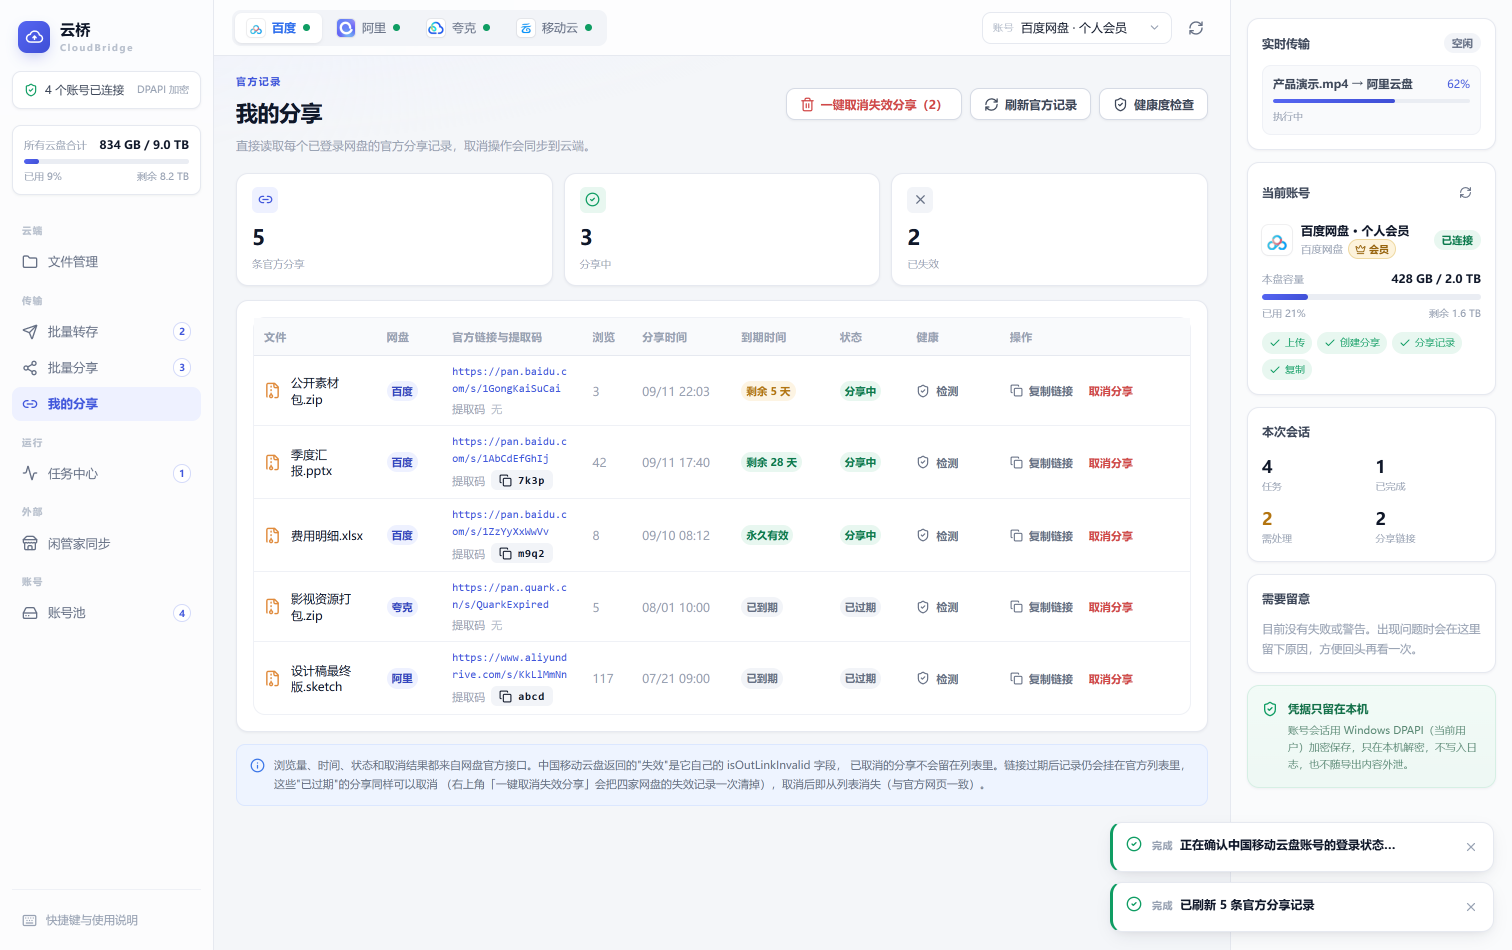The image size is (1512, 950).
Task: Open 闲管家同步 in the sidebar
Action: [106, 544]
